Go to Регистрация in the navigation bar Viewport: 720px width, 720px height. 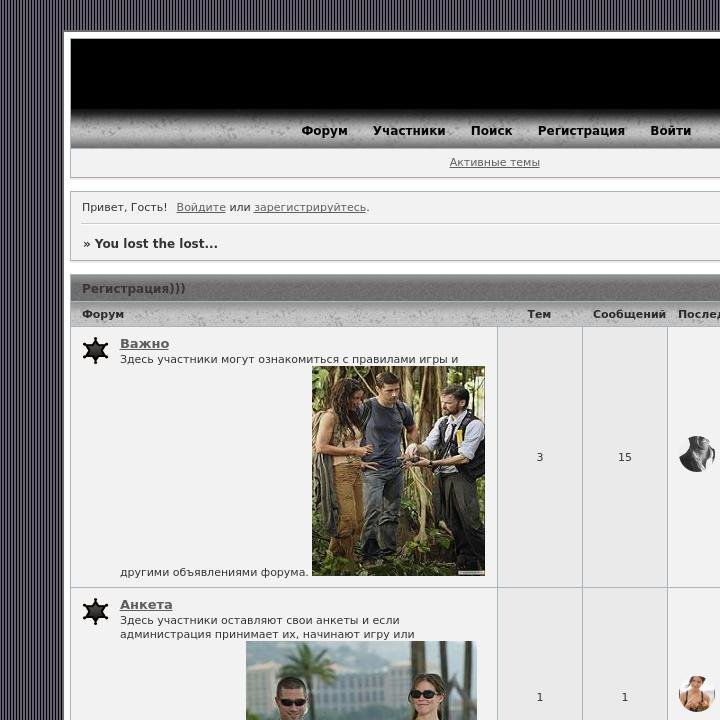[581, 131]
